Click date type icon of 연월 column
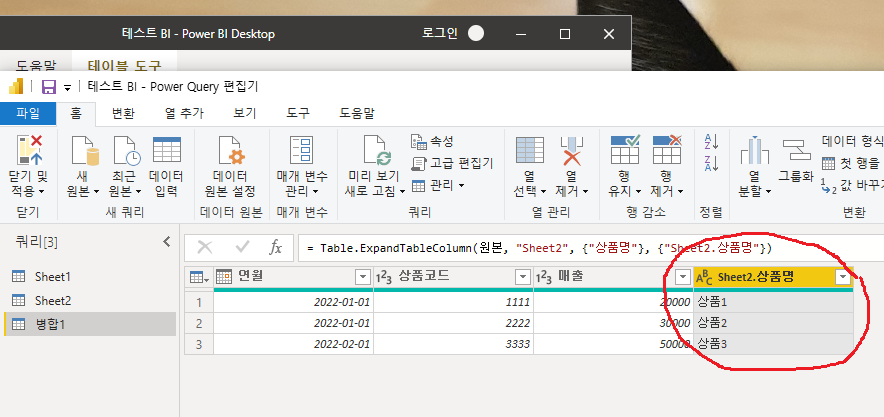 (x=224, y=276)
